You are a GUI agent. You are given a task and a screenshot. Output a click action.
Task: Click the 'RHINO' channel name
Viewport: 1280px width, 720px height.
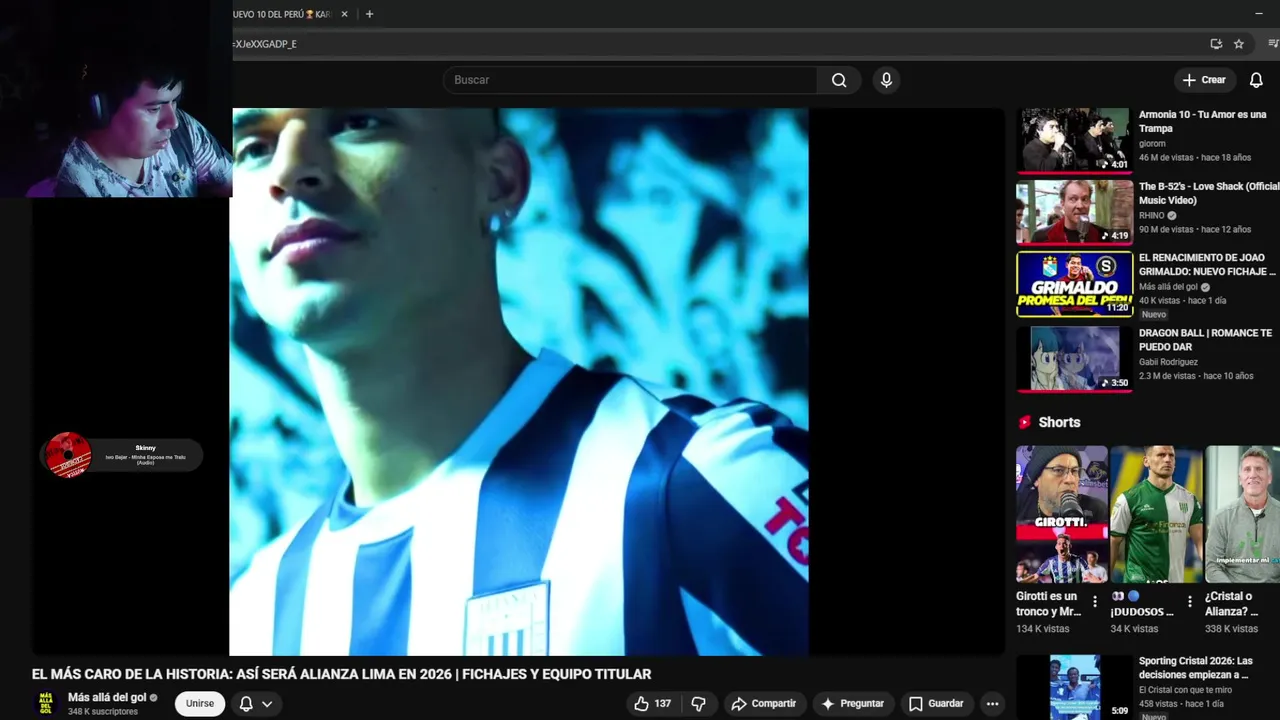coord(1152,216)
